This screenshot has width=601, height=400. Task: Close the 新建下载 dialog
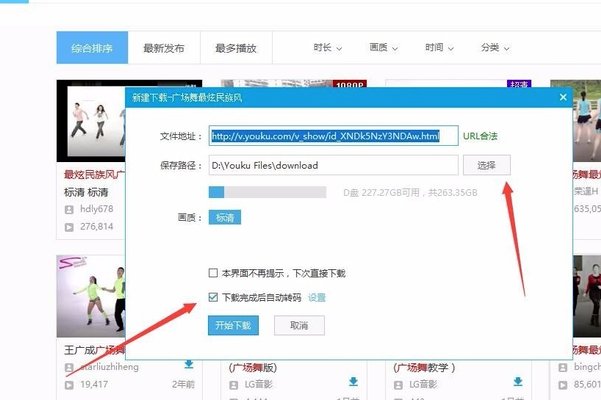coord(563,97)
